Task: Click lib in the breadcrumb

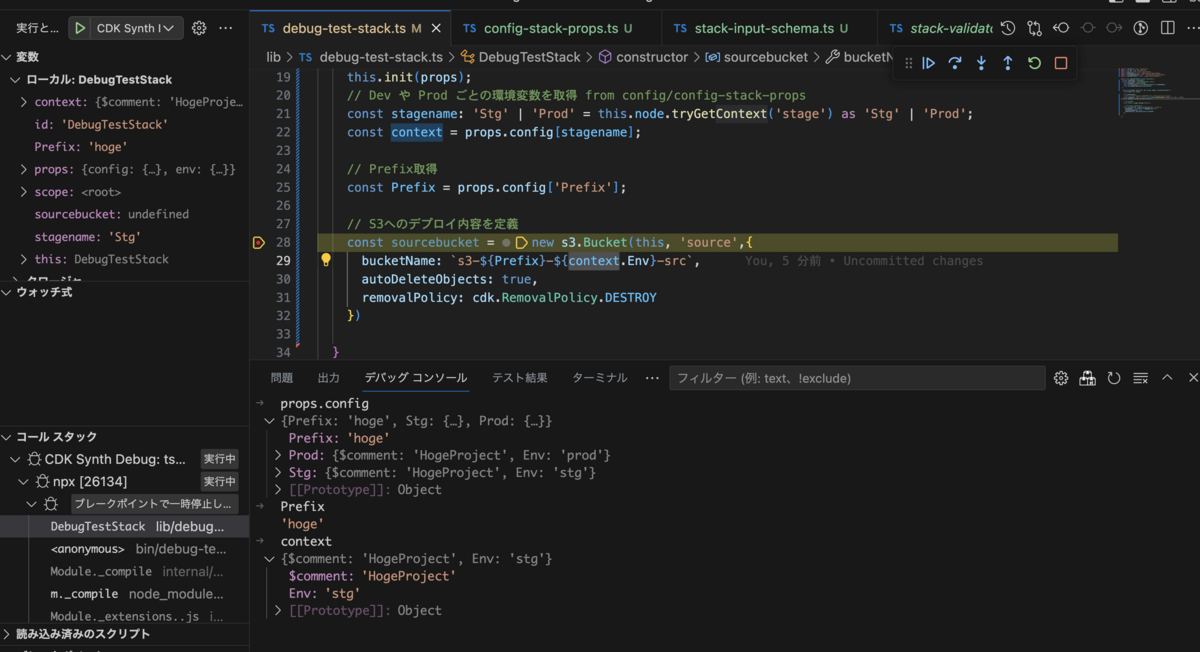Action: pos(273,57)
